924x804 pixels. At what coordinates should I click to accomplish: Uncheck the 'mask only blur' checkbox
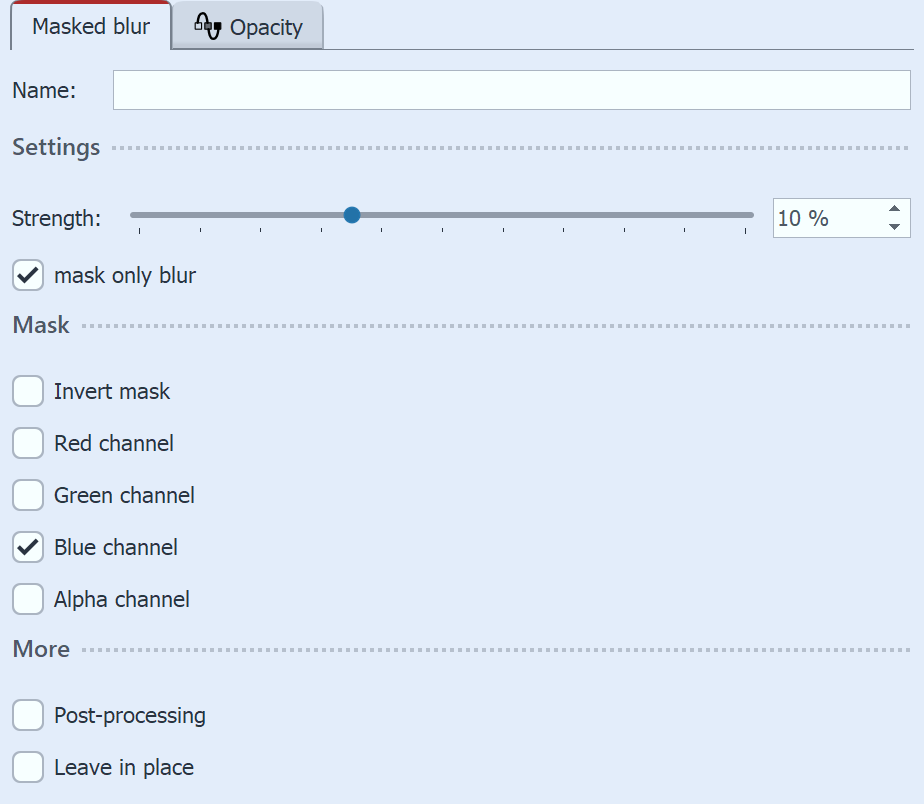pyautogui.click(x=27, y=275)
